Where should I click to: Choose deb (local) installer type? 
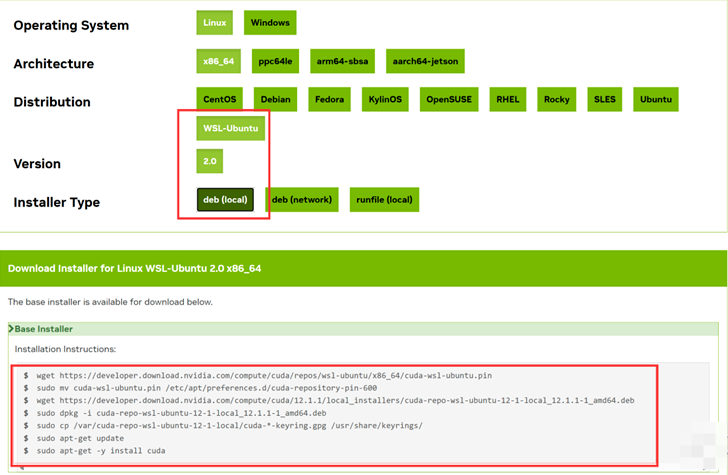(x=225, y=200)
